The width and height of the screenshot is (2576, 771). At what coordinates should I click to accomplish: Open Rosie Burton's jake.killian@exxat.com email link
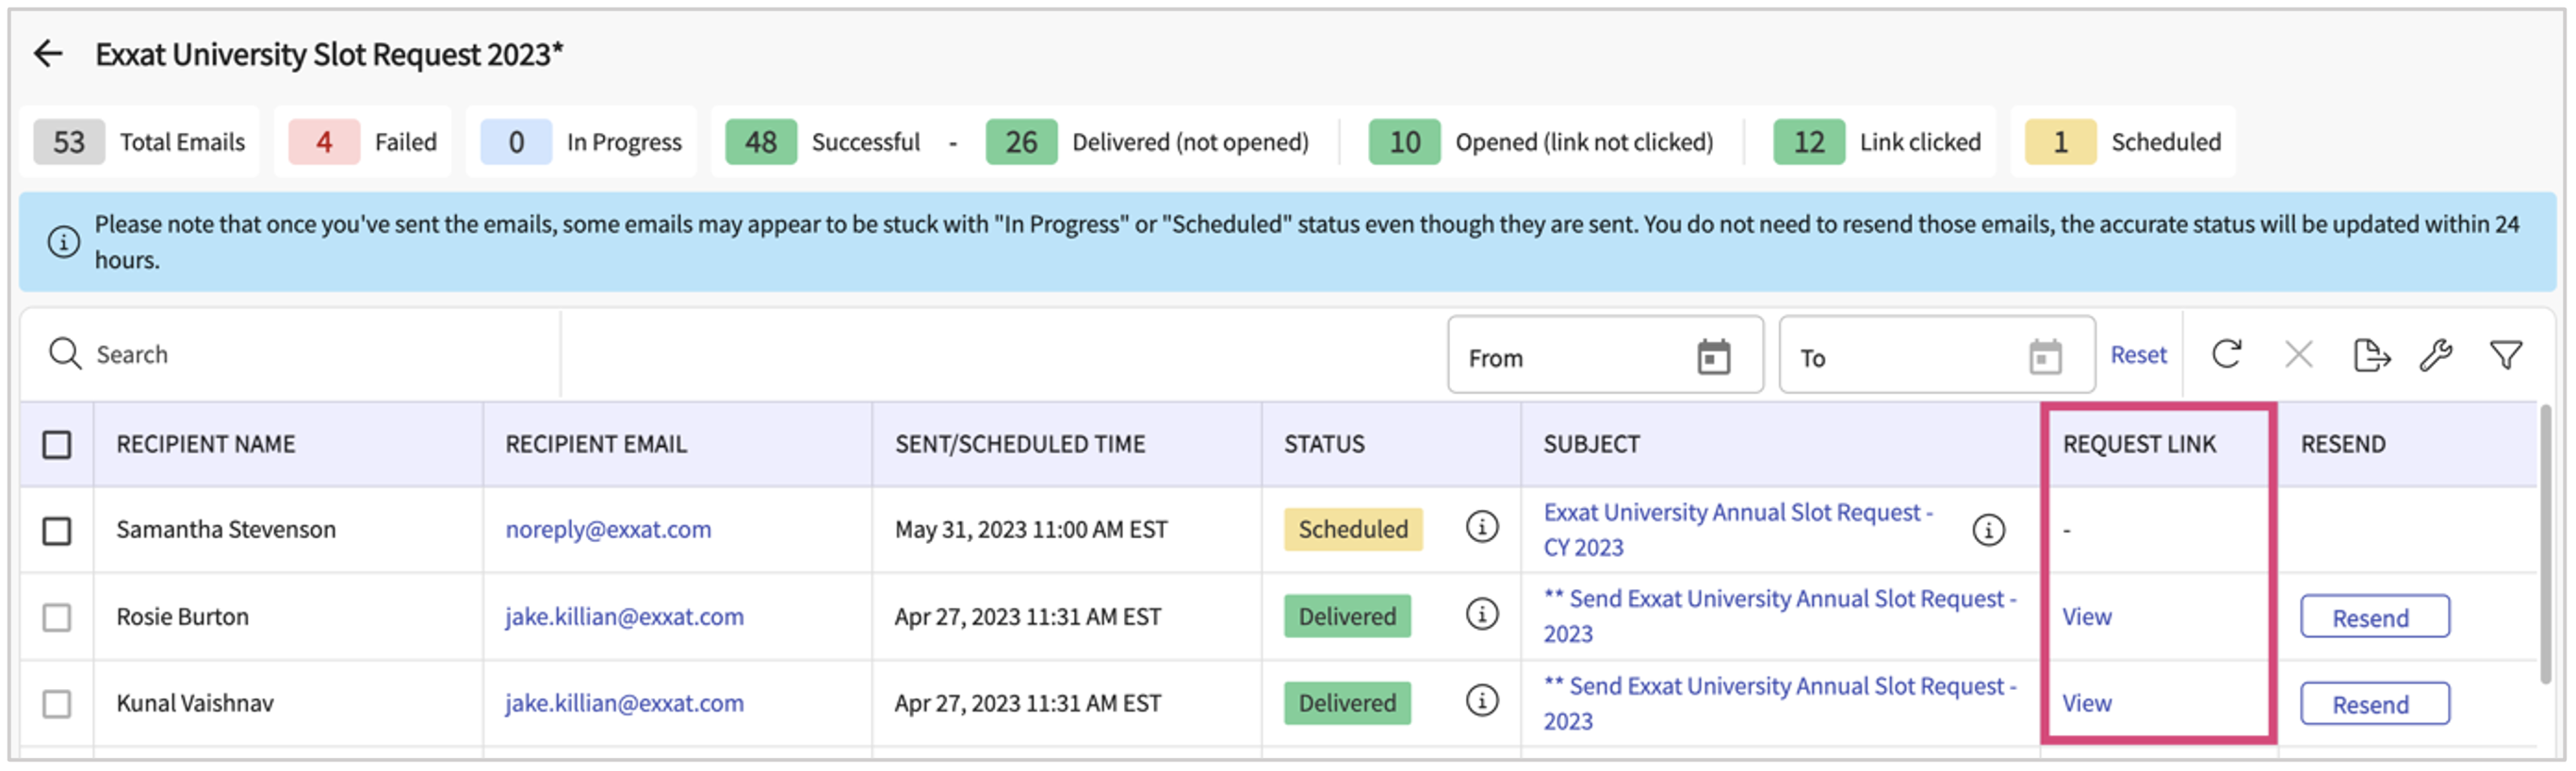(x=624, y=617)
